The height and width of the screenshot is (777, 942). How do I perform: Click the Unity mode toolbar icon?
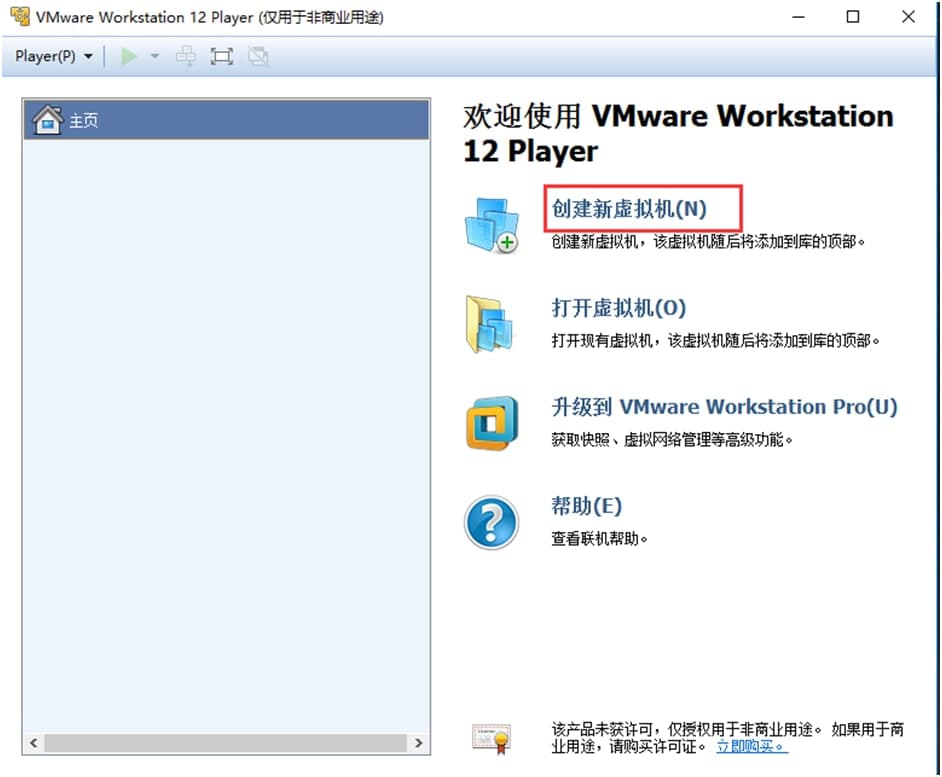click(x=258, y=56)
